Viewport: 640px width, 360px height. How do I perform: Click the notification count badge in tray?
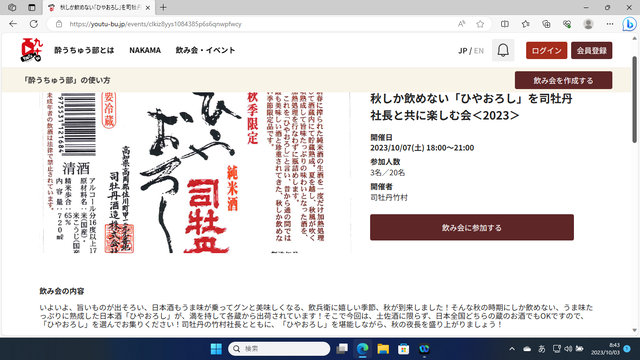(x=627, y=349)
